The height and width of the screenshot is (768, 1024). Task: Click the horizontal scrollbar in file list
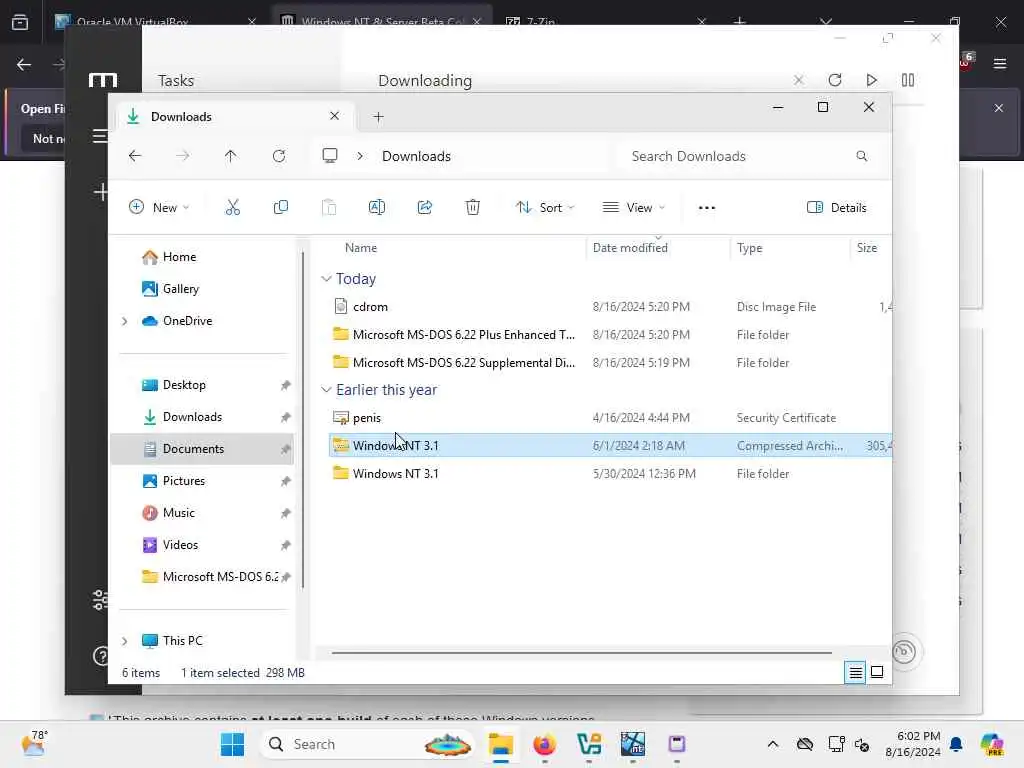click(x=581, y=652)
